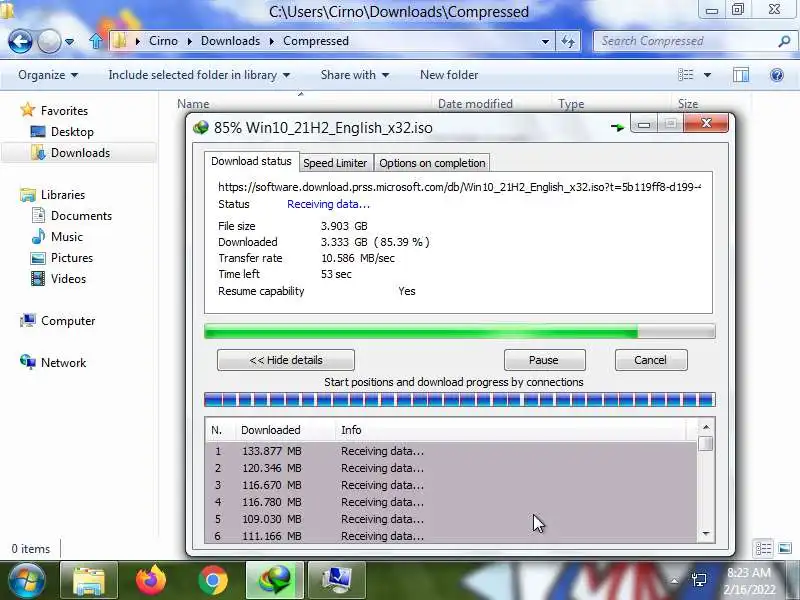
Task: Sort by the Size column header
Action: (x=687, y=104)
